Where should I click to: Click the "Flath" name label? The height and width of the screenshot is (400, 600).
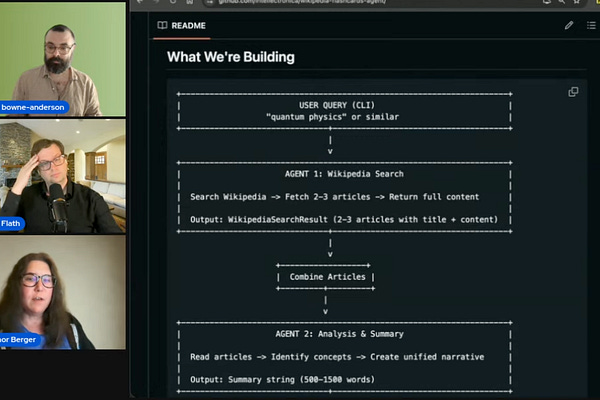(x=11, y=224)
